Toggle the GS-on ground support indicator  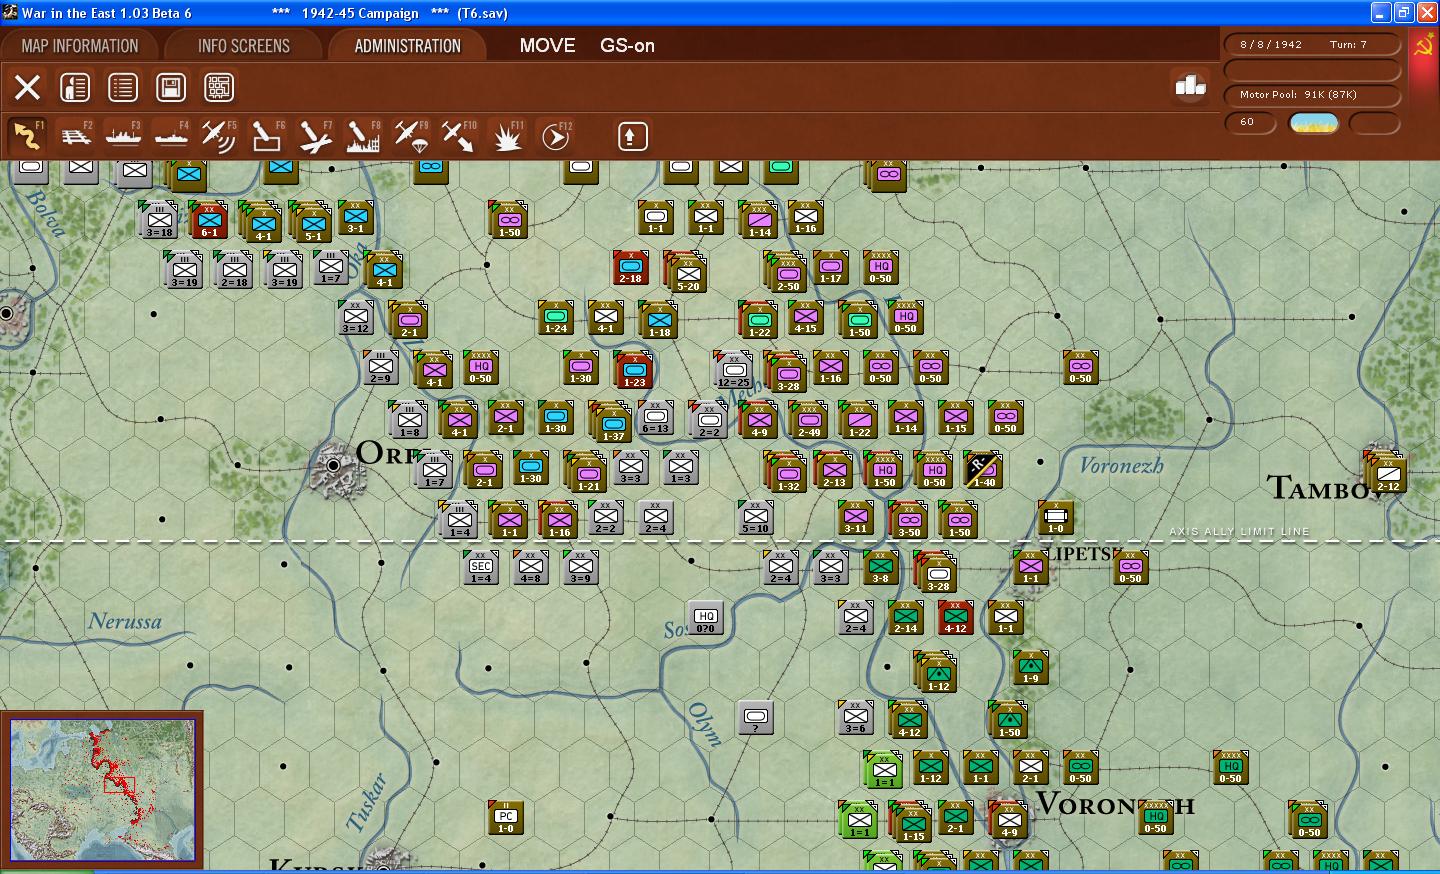(x=628, y=46)
